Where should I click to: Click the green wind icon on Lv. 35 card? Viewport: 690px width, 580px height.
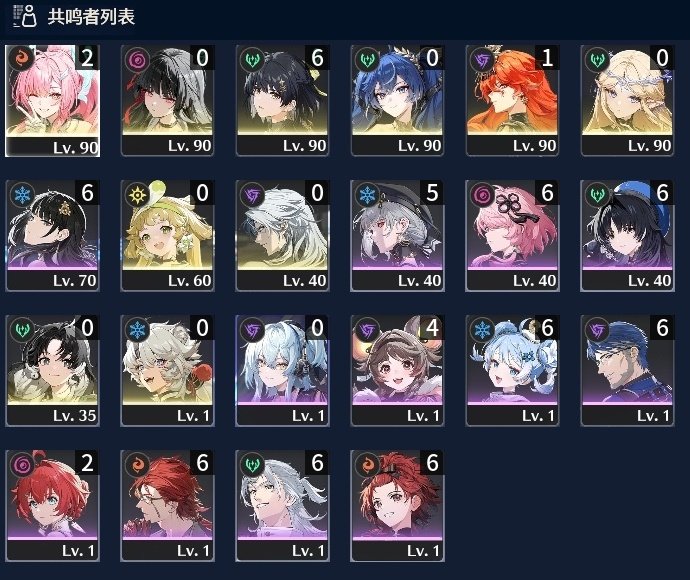22,329
